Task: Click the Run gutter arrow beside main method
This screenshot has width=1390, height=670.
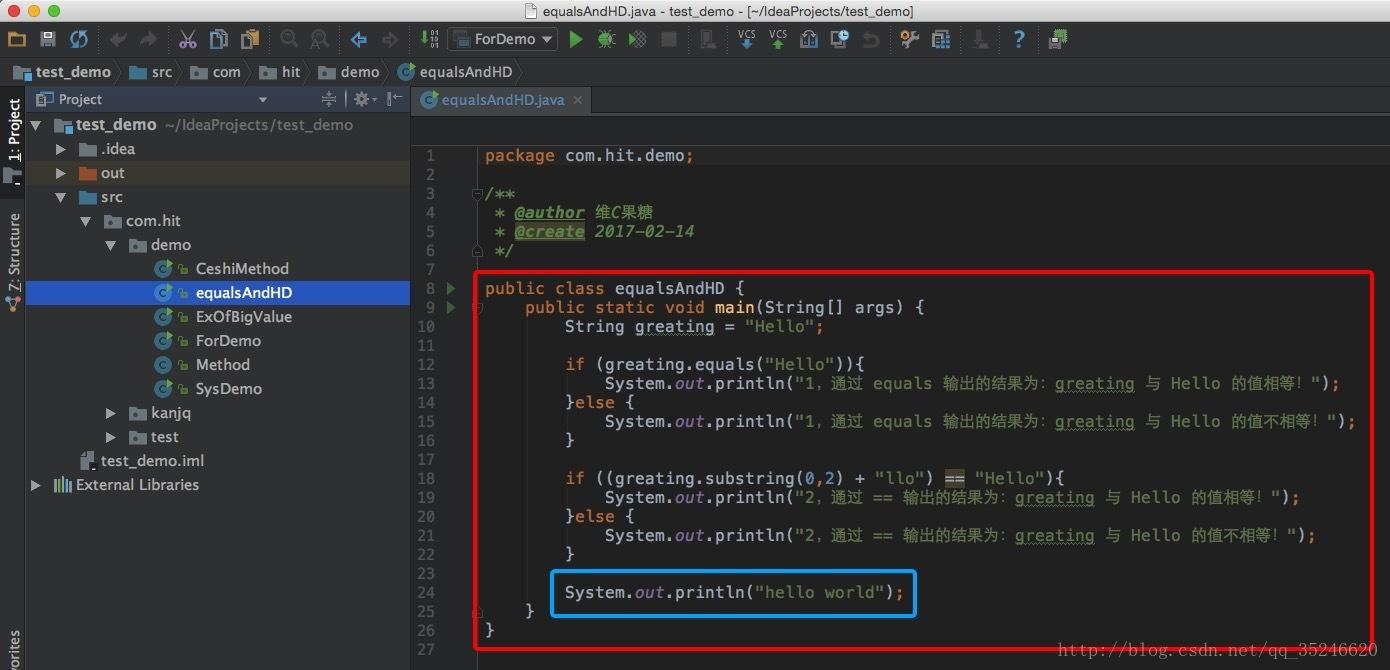Action: click(449, 308)
